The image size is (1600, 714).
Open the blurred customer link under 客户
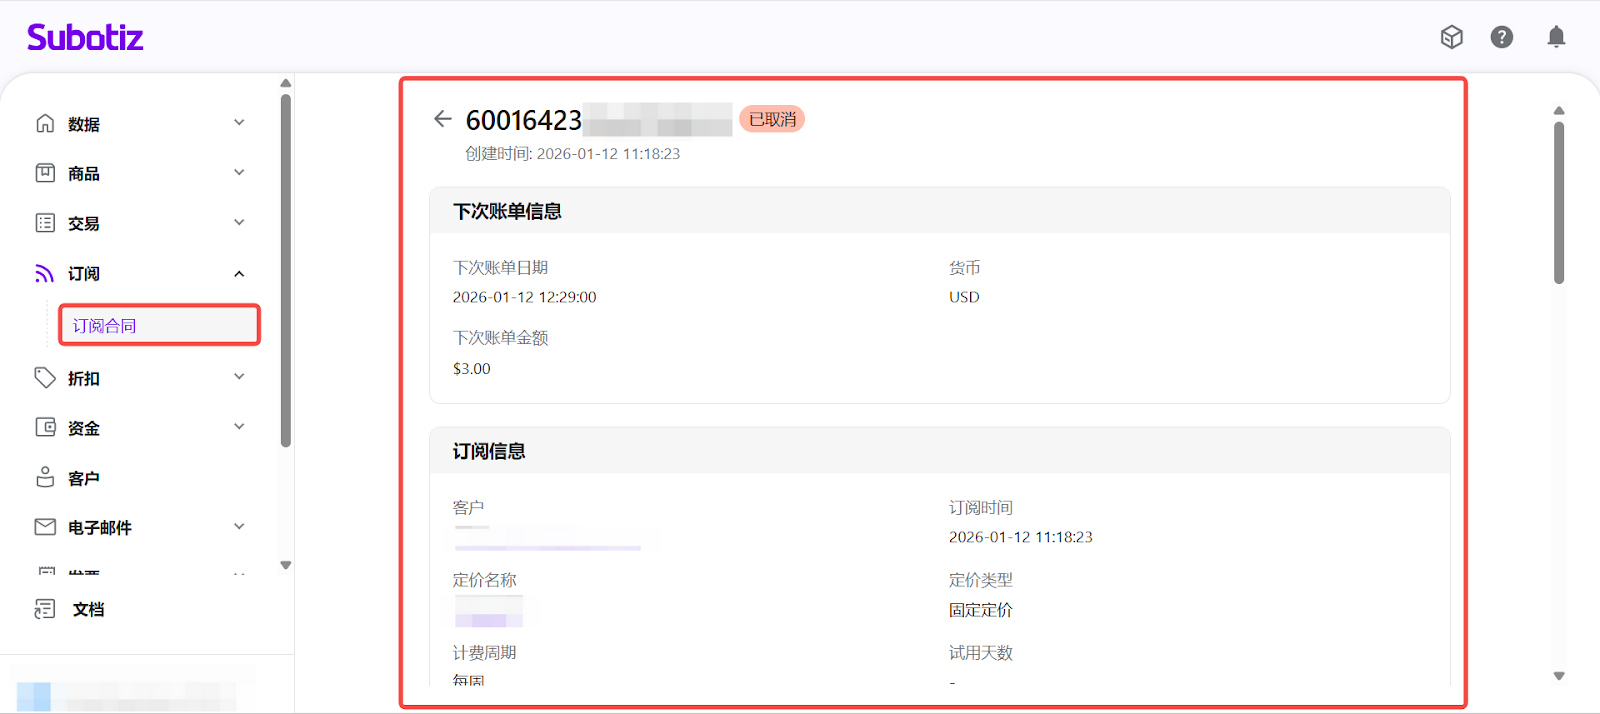pyautogui.click(x=547, y=540)
